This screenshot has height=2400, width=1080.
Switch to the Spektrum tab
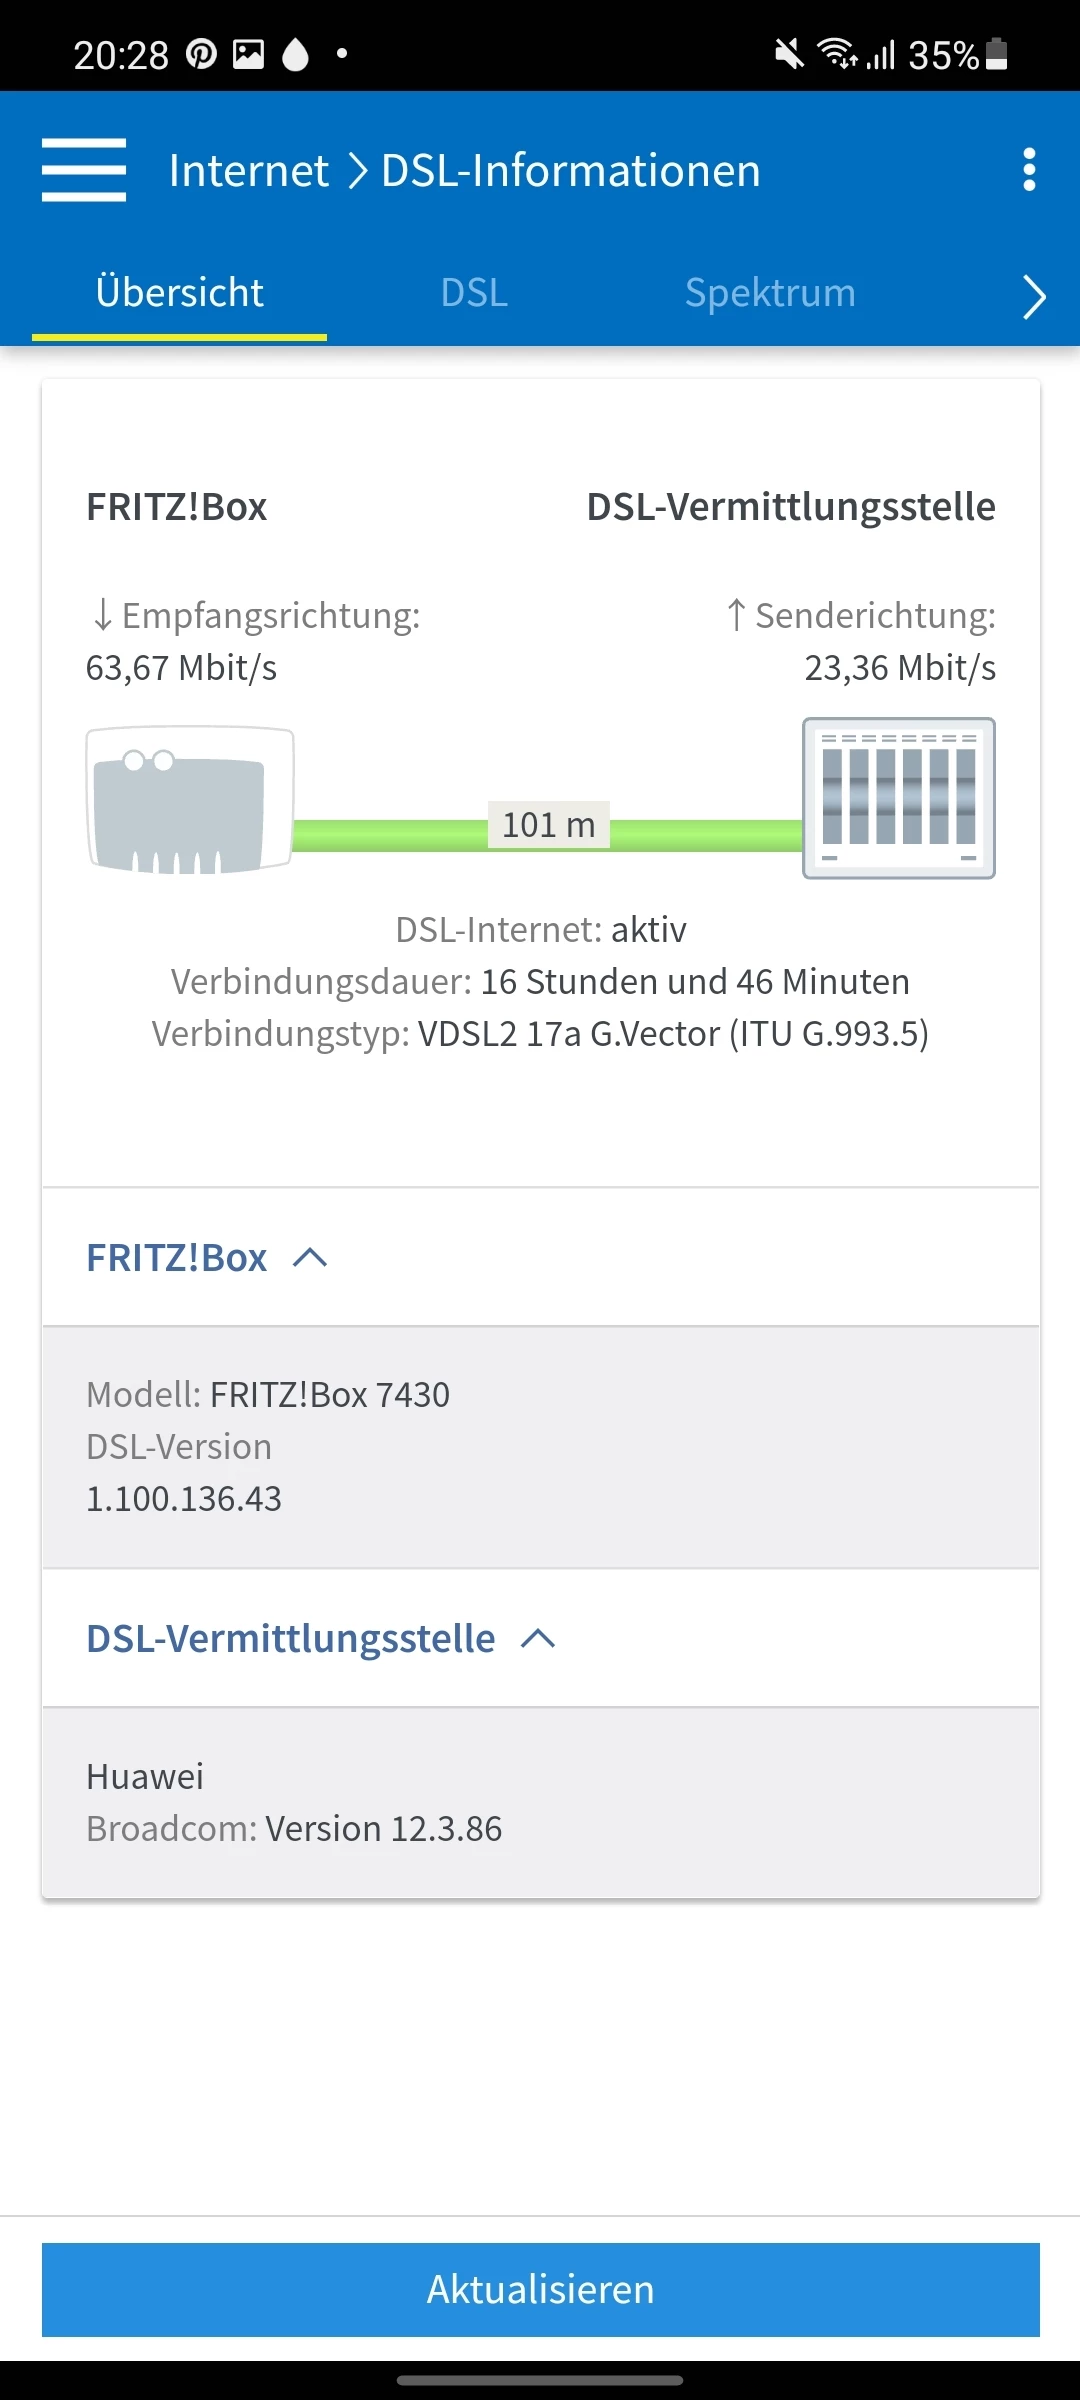770,293
